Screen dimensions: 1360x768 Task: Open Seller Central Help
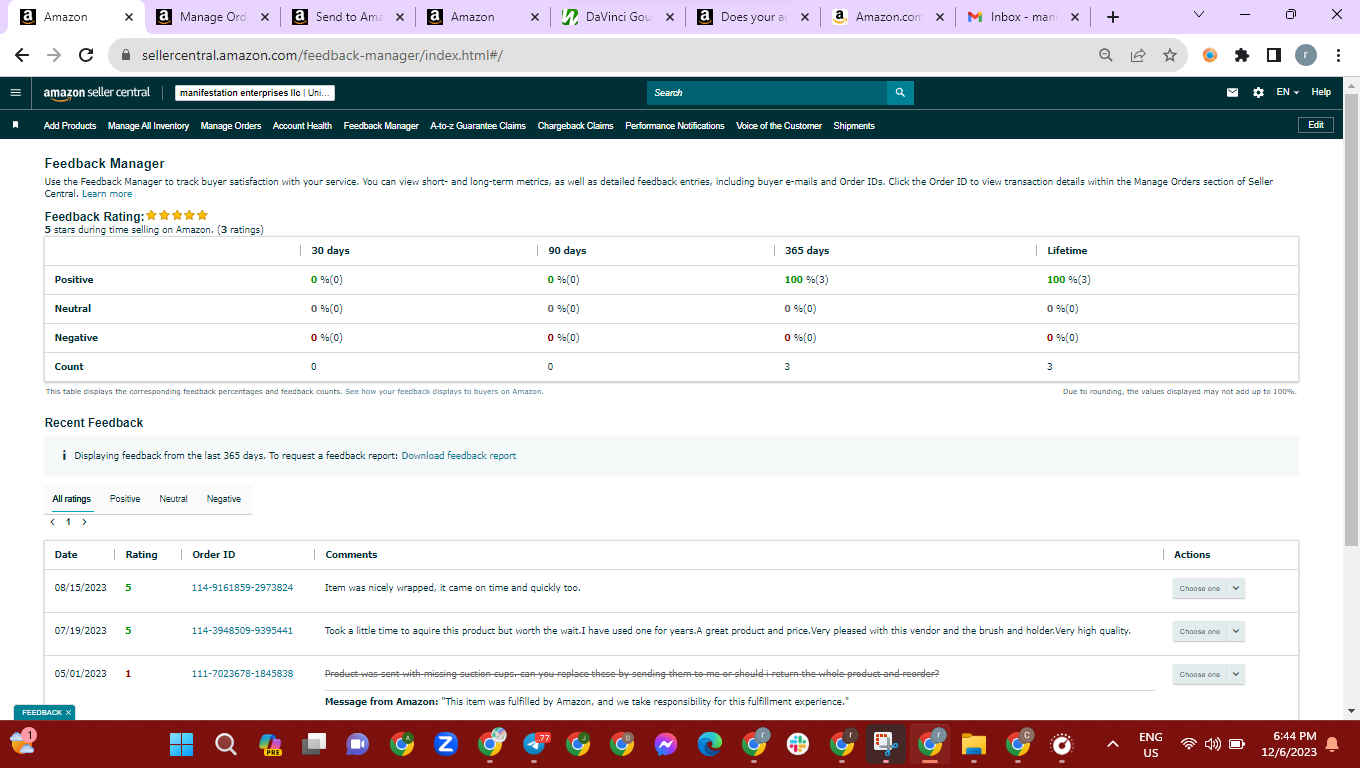point(1321,92)
